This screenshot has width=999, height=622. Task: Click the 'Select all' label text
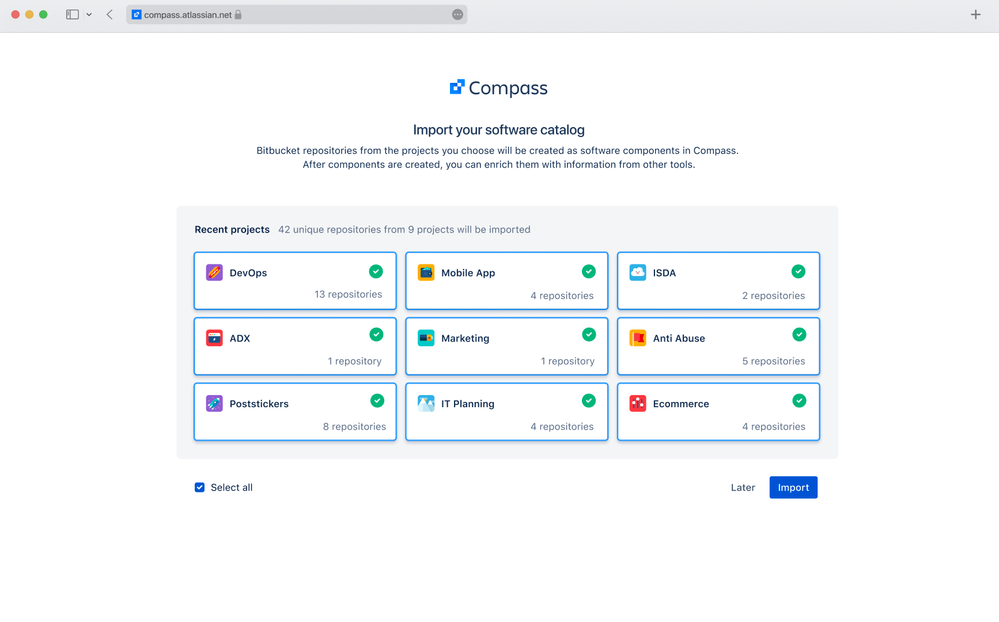(231, 488)
